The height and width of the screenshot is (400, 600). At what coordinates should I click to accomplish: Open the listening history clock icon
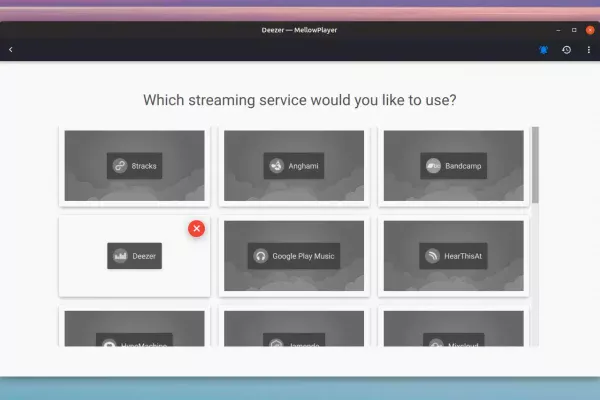pos(567,50)
